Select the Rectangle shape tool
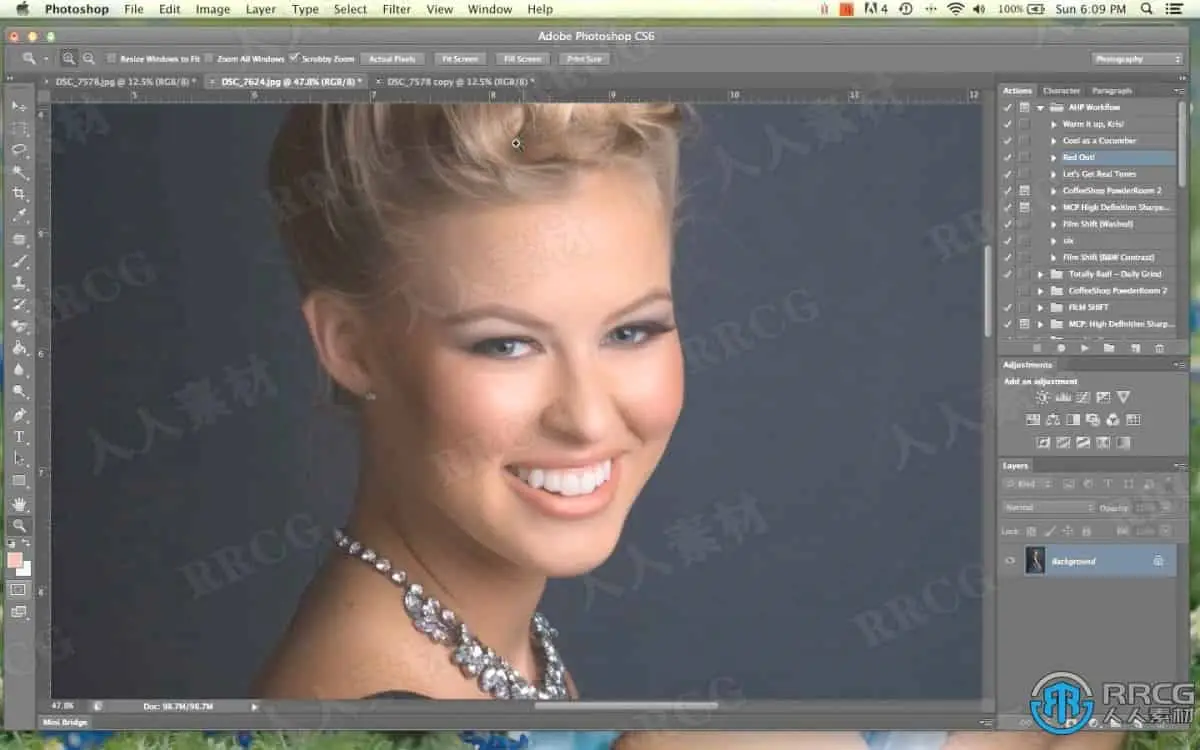The height and width of the screenshot is (750, 1200). (19, 481)
